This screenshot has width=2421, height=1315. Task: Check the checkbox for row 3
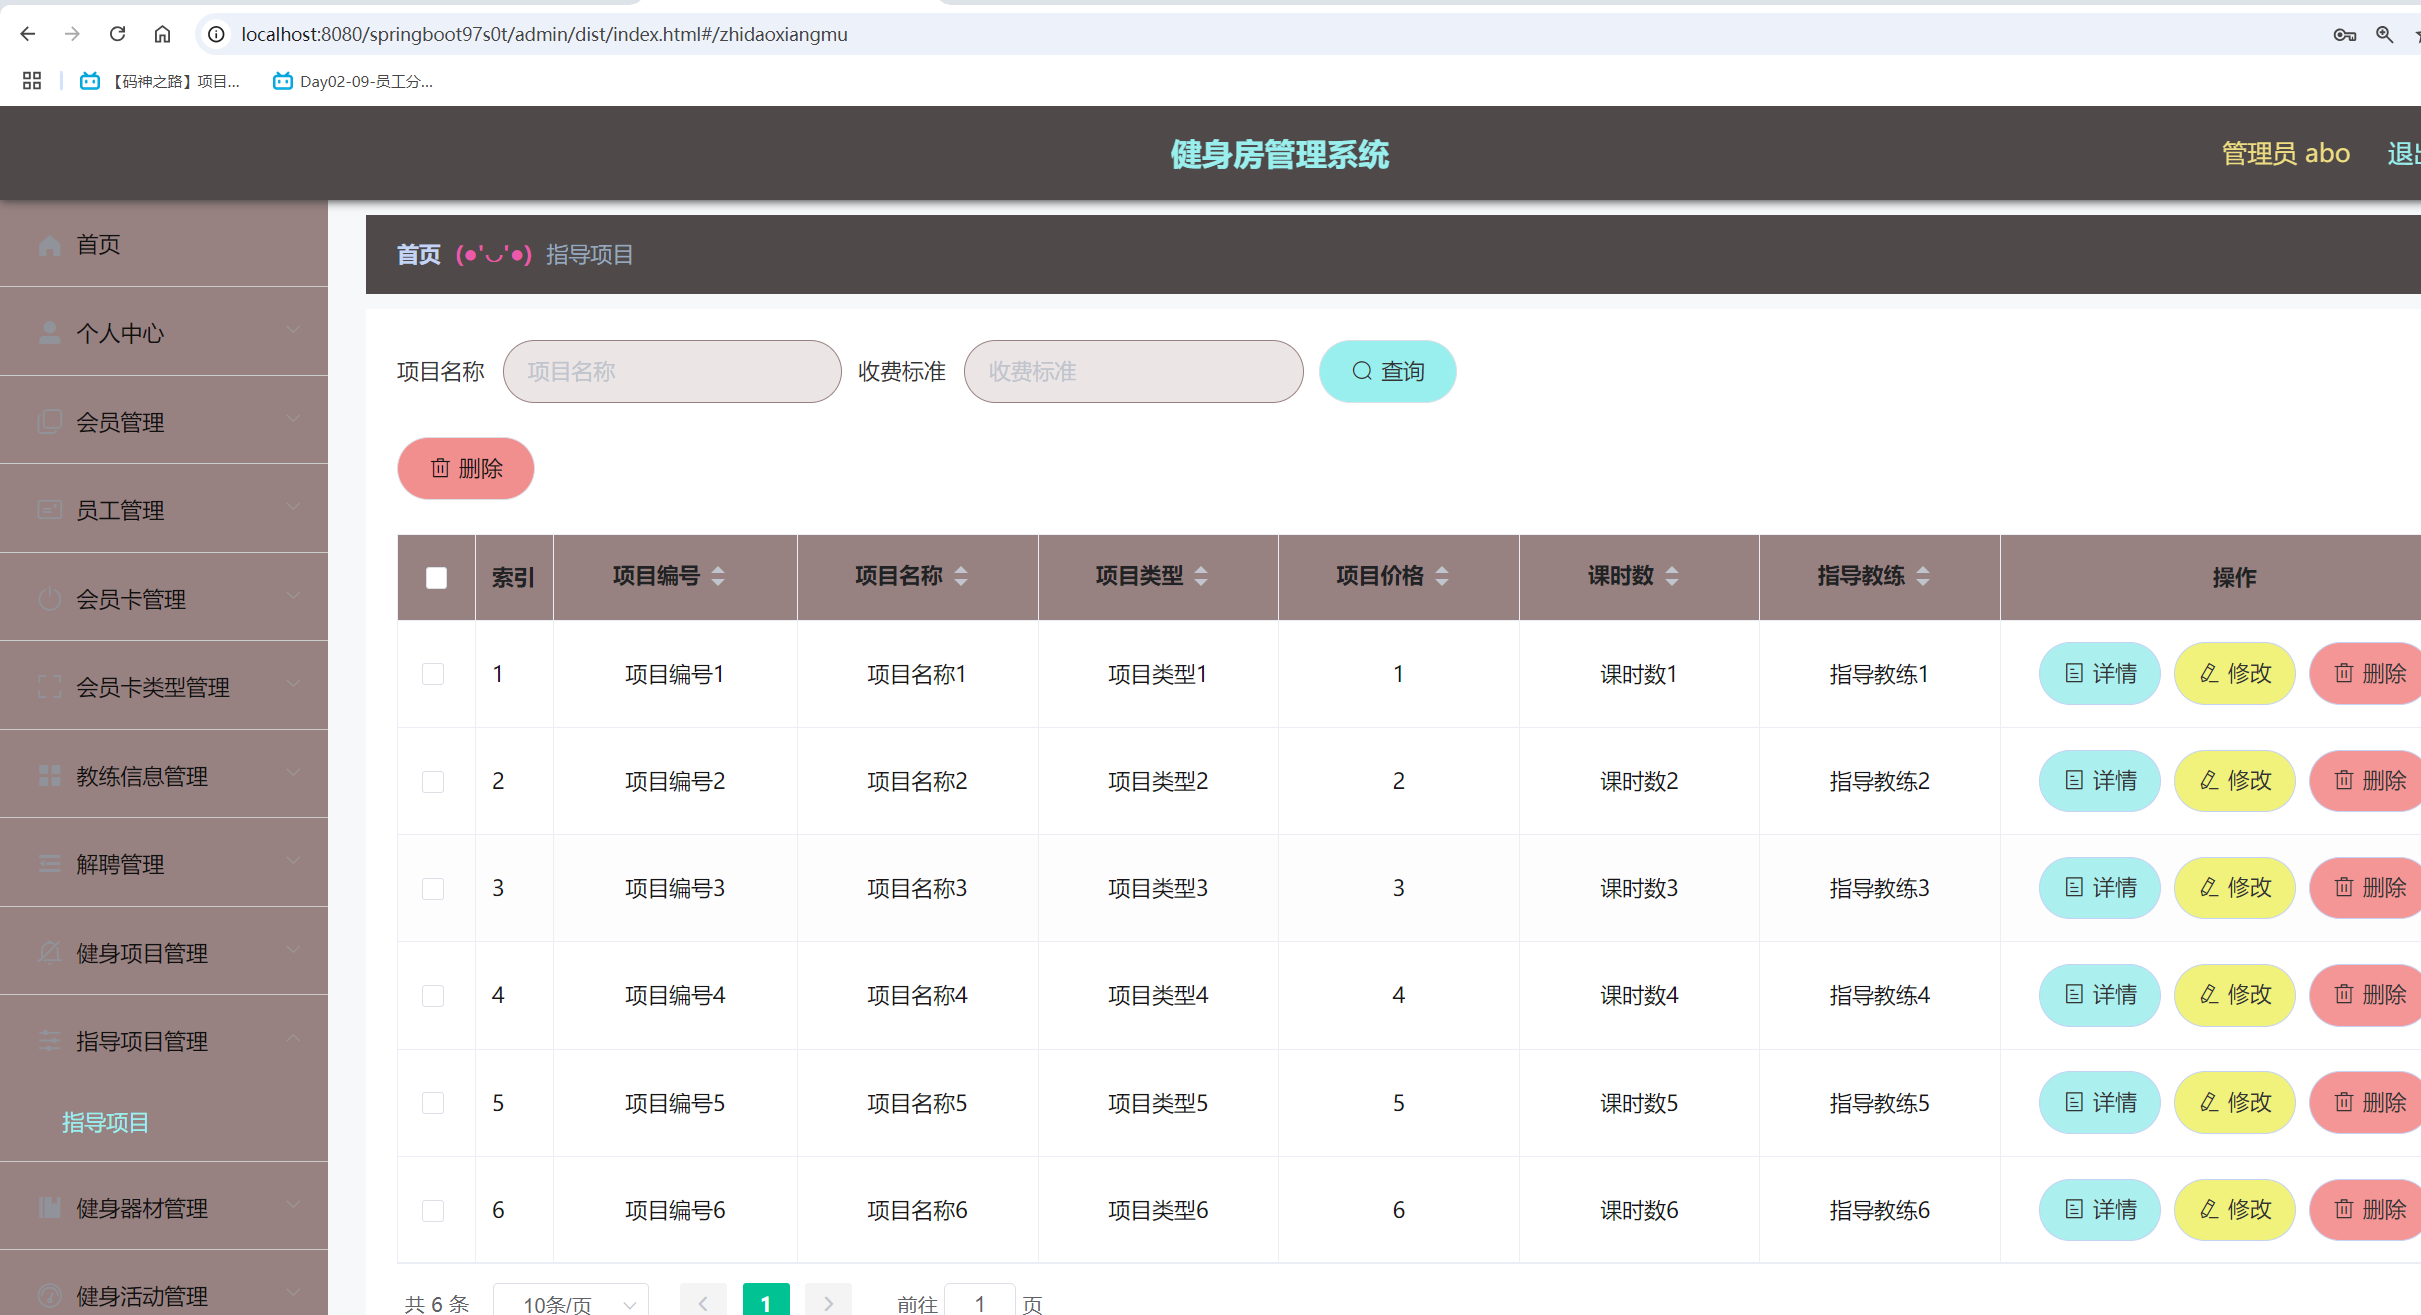(x=433, y=888)
